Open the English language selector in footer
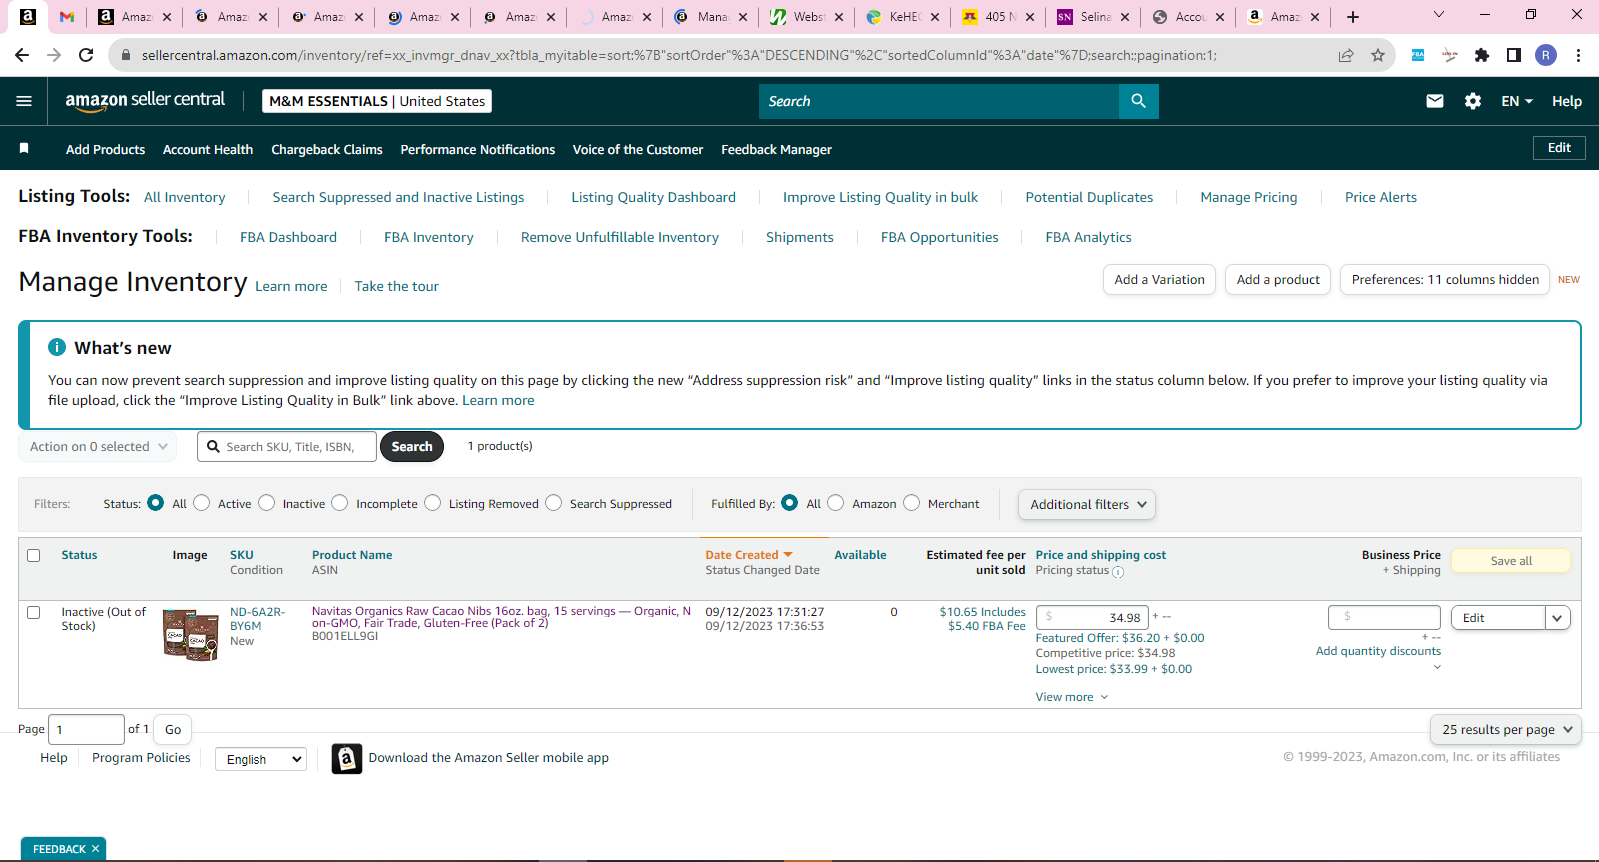Viewport: 1599px width, 862px height. 261,759
